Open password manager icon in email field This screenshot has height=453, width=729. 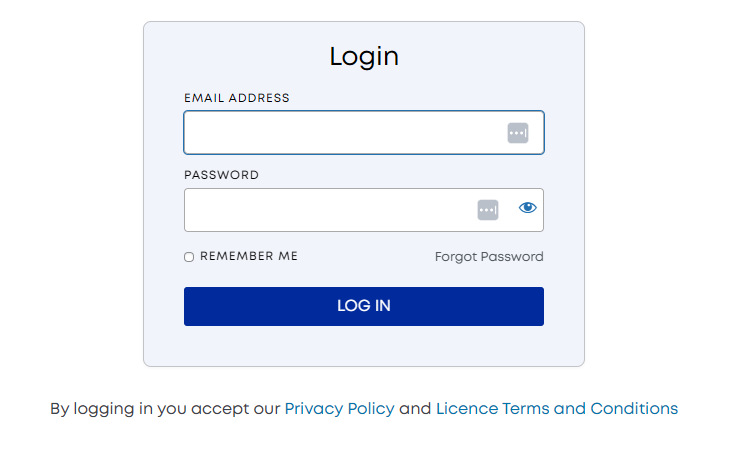(517, 133)
